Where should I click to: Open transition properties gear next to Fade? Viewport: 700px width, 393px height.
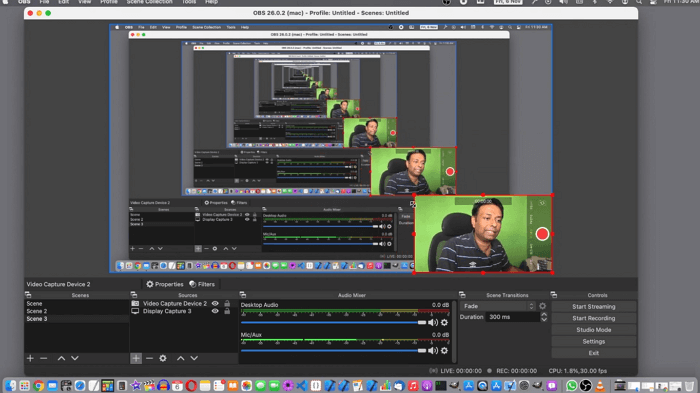(542, 306)
